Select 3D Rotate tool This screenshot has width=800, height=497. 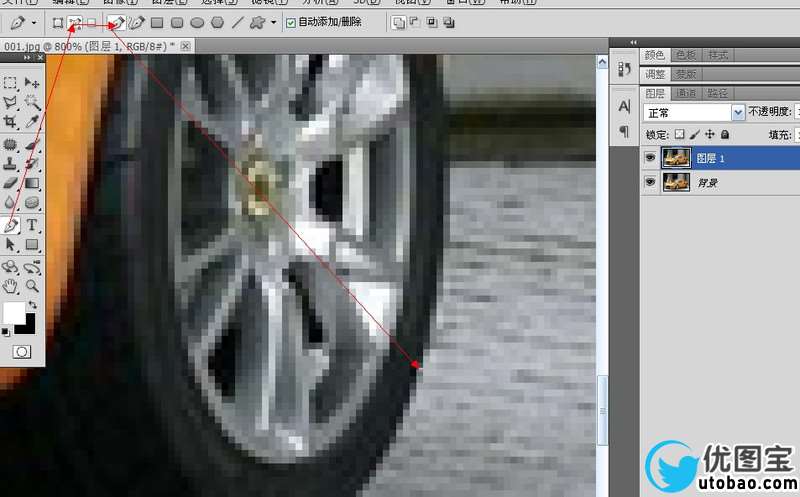pos(10,267)
